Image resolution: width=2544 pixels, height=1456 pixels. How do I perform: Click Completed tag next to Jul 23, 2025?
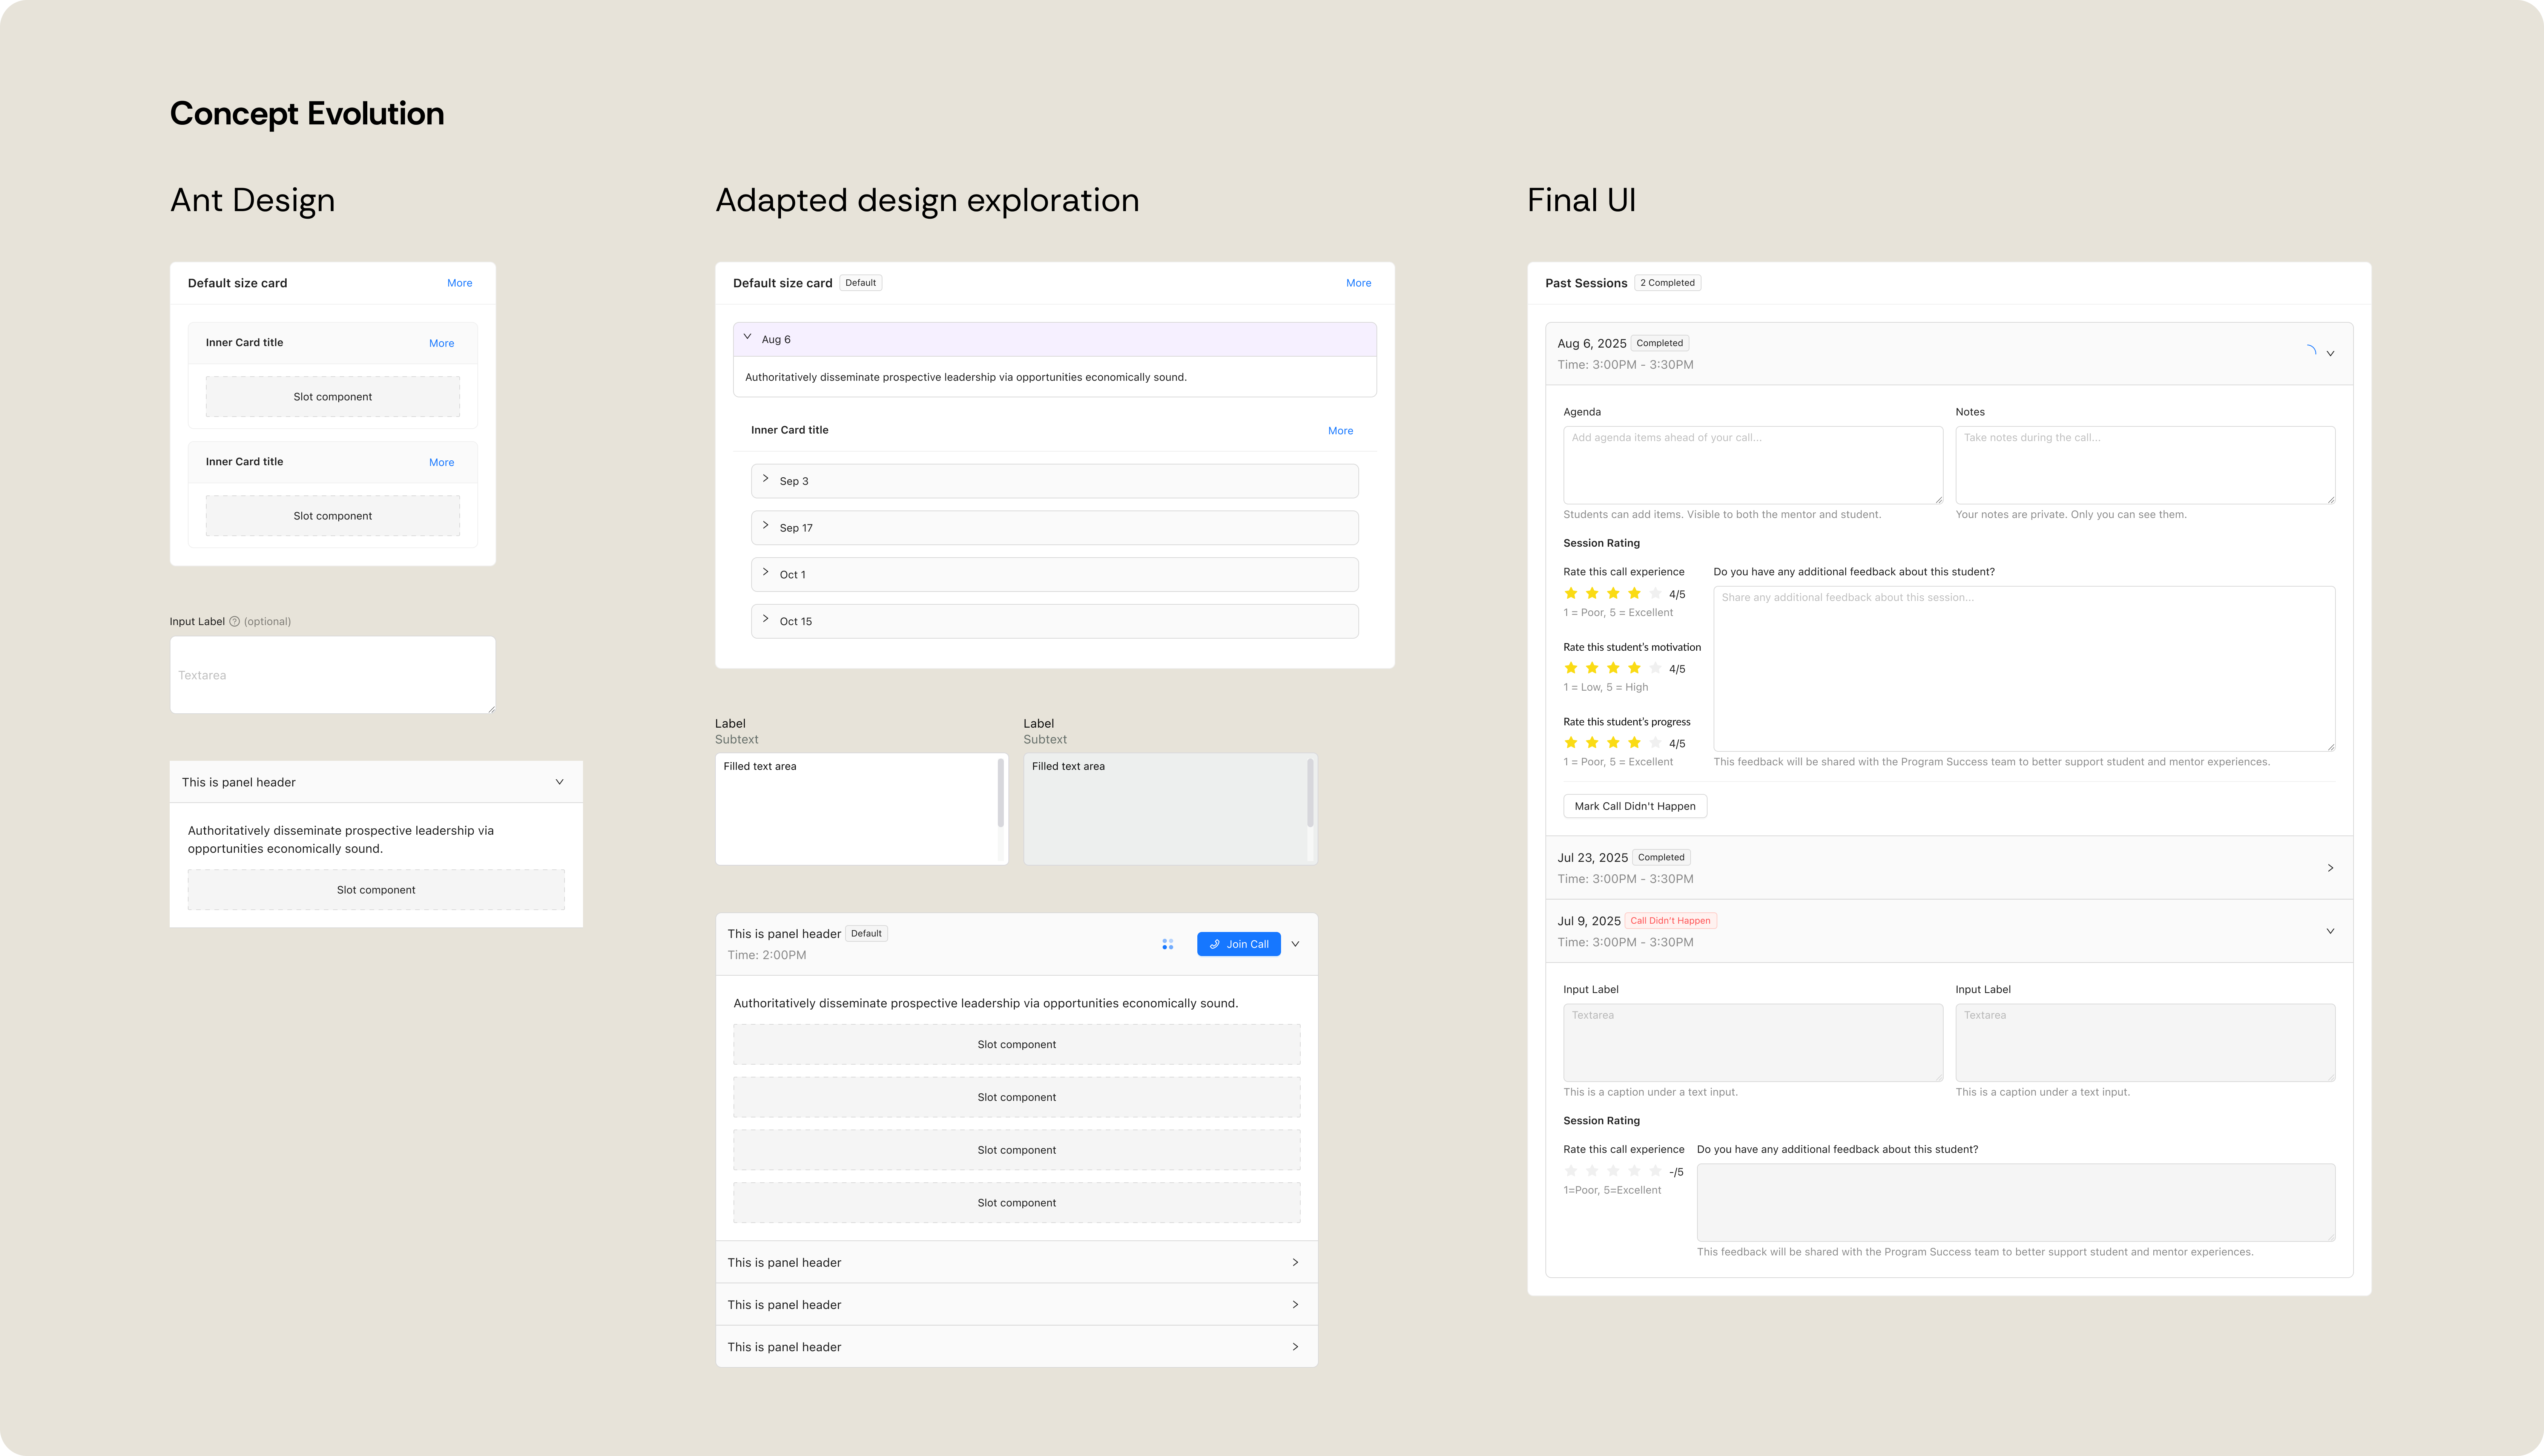coord(1661,857)
